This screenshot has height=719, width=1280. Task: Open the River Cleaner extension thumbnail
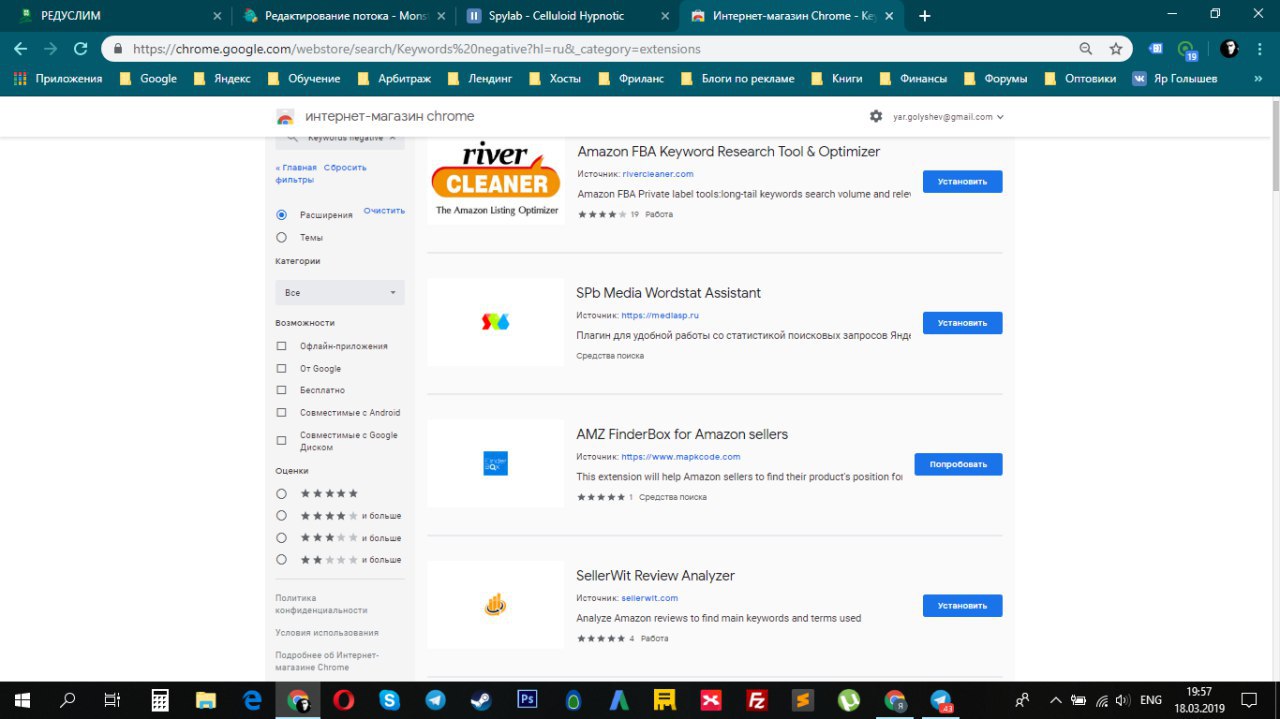tap(496, 181)
